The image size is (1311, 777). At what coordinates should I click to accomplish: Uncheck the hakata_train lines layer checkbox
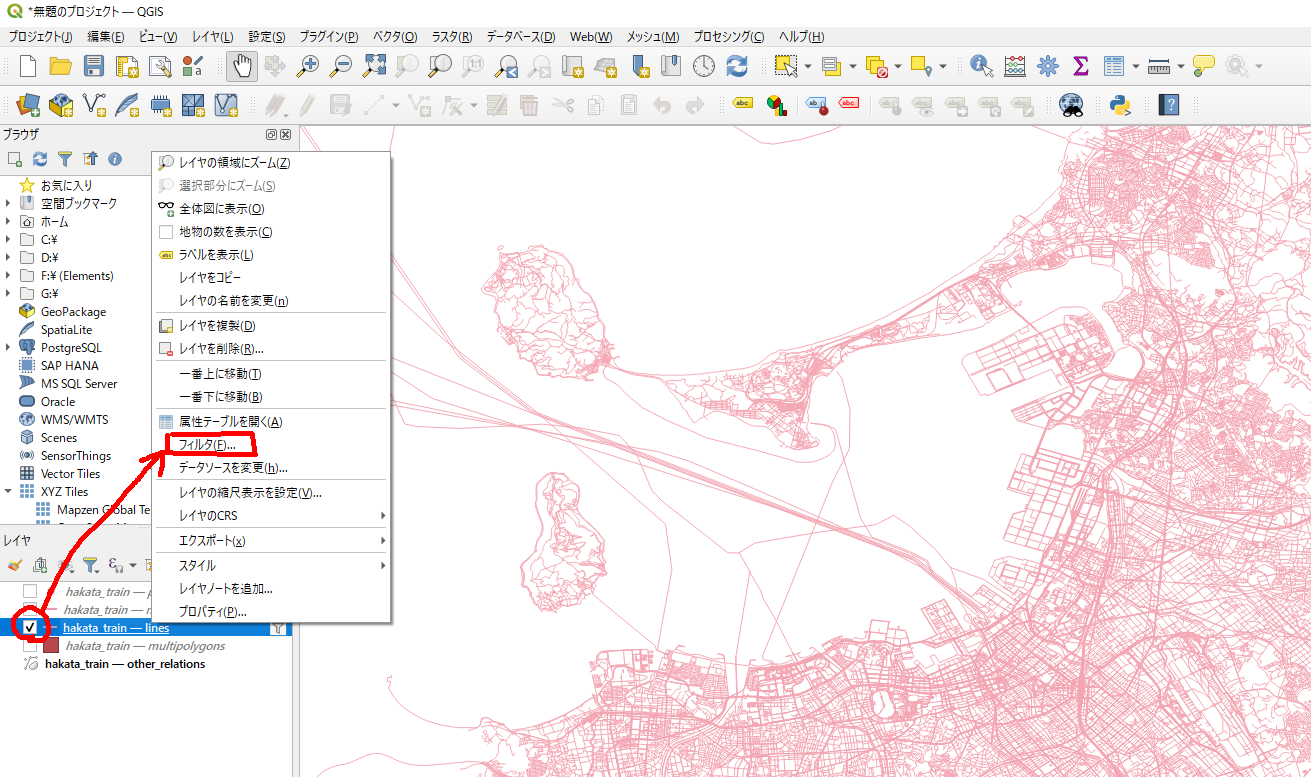30,628
